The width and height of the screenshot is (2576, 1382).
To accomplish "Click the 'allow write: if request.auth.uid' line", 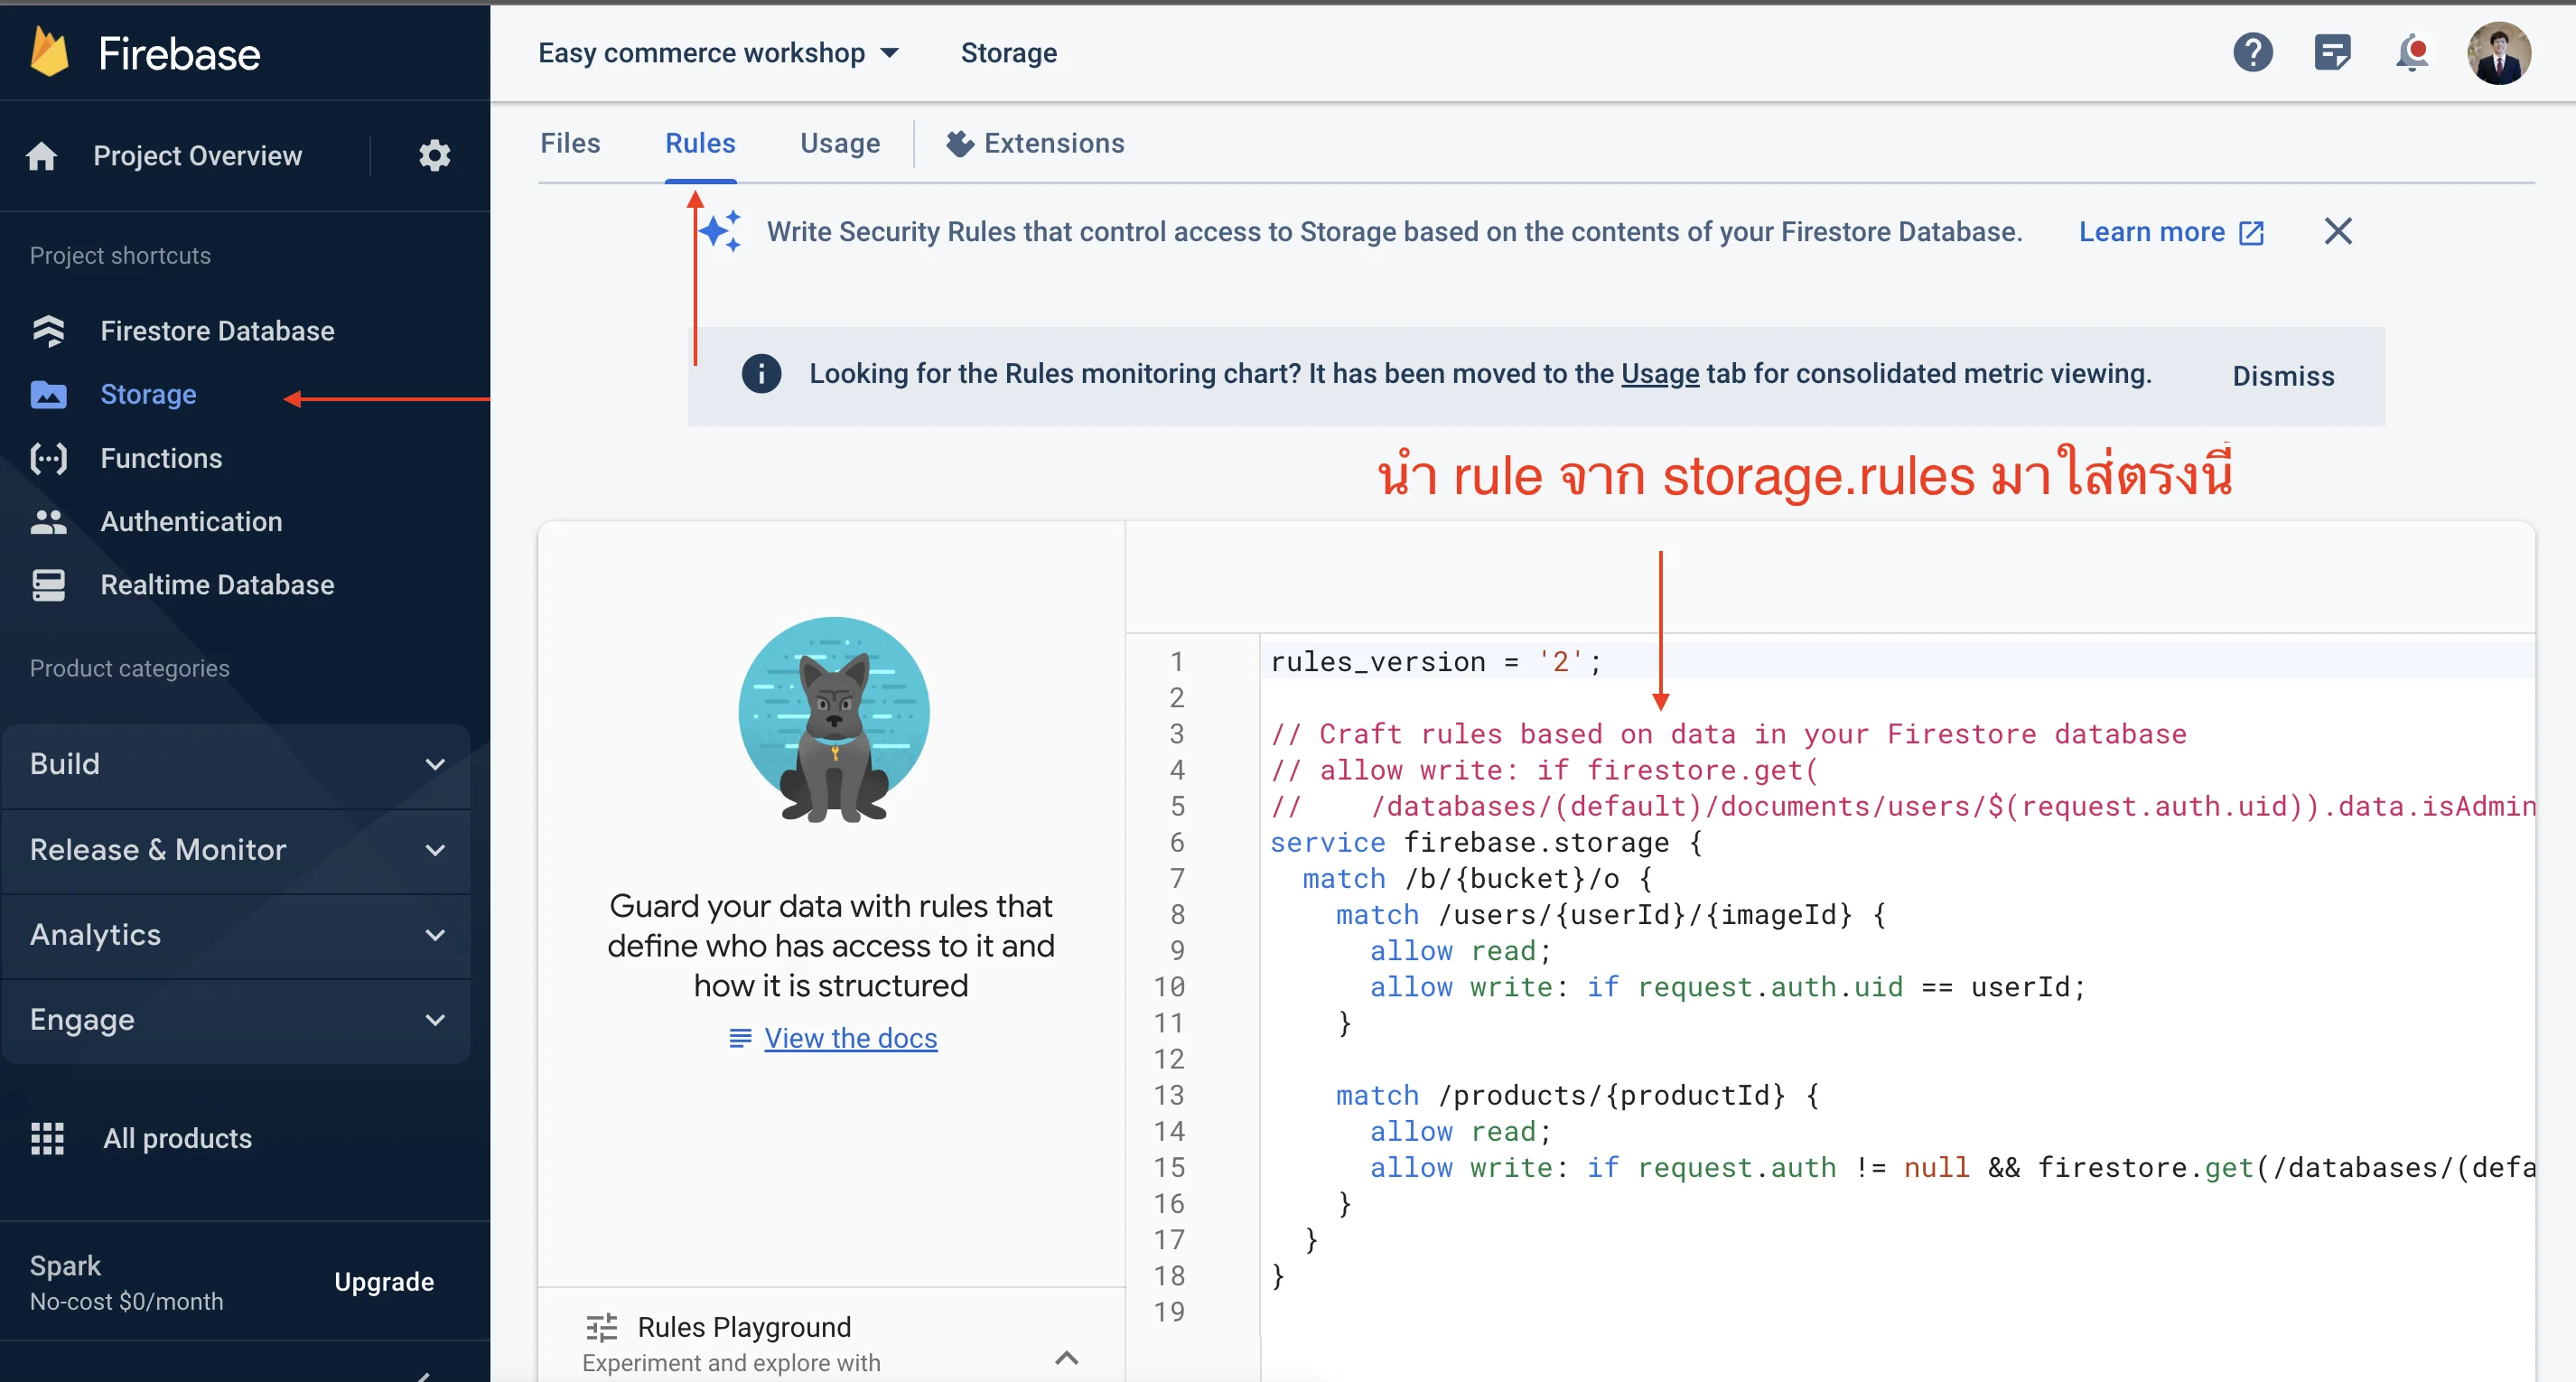I will point(1727,988).
